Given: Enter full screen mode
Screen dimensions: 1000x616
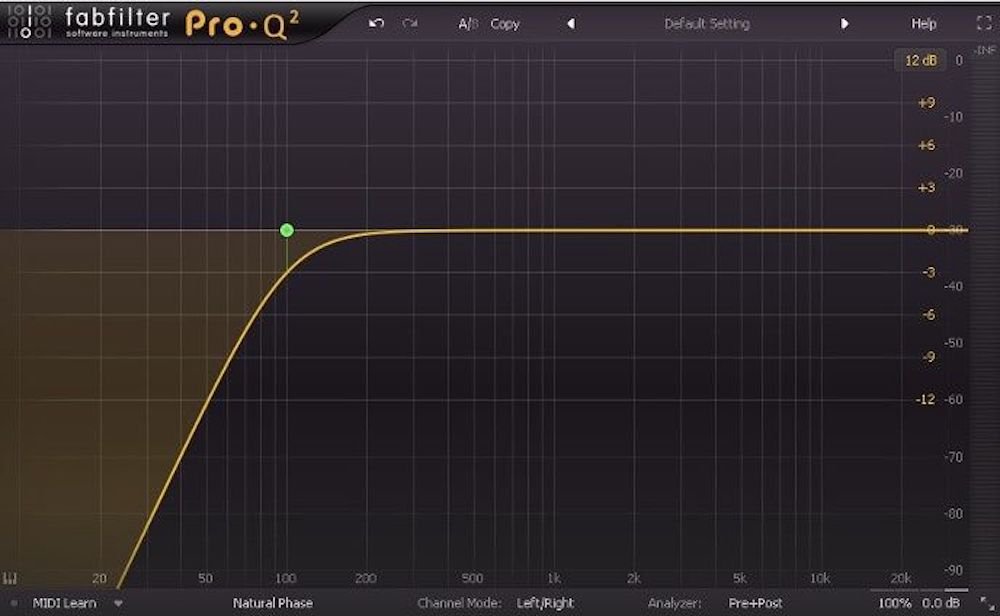Looking at the screenshot, I should 981,23.
